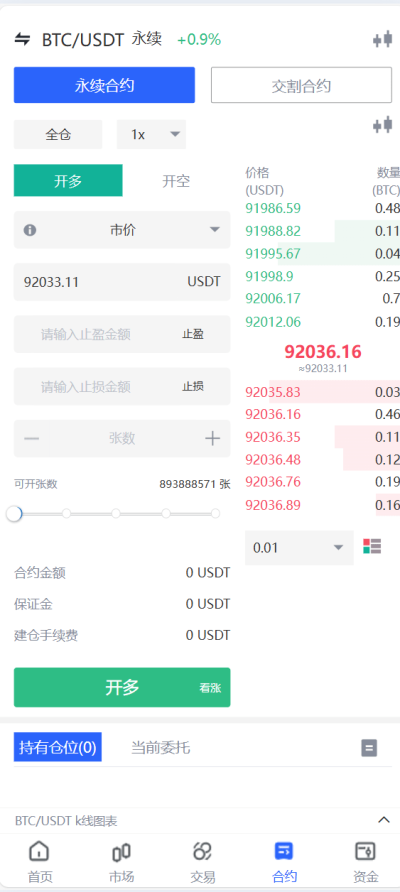The height and width of the screenshot is (892, 400).
Task: Go to 首页 home in bottom navigation
Action: tap(39, 863)
